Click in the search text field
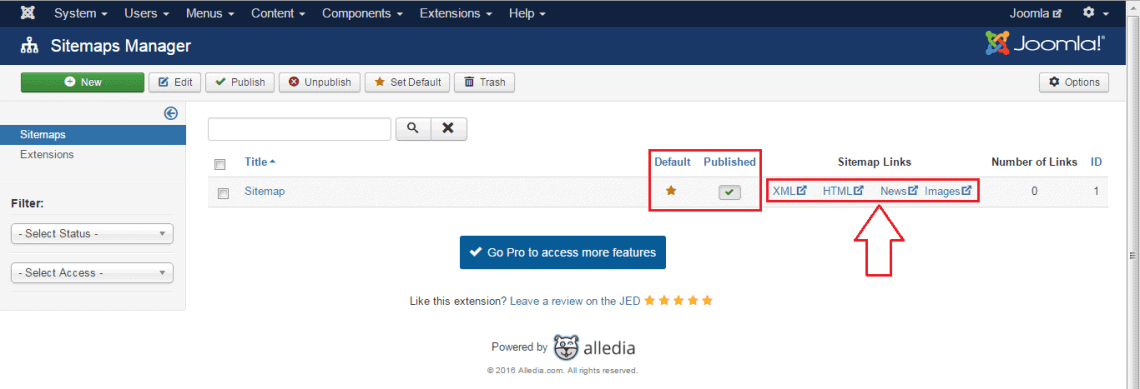Screen dimensions: 1140x389 300,129
